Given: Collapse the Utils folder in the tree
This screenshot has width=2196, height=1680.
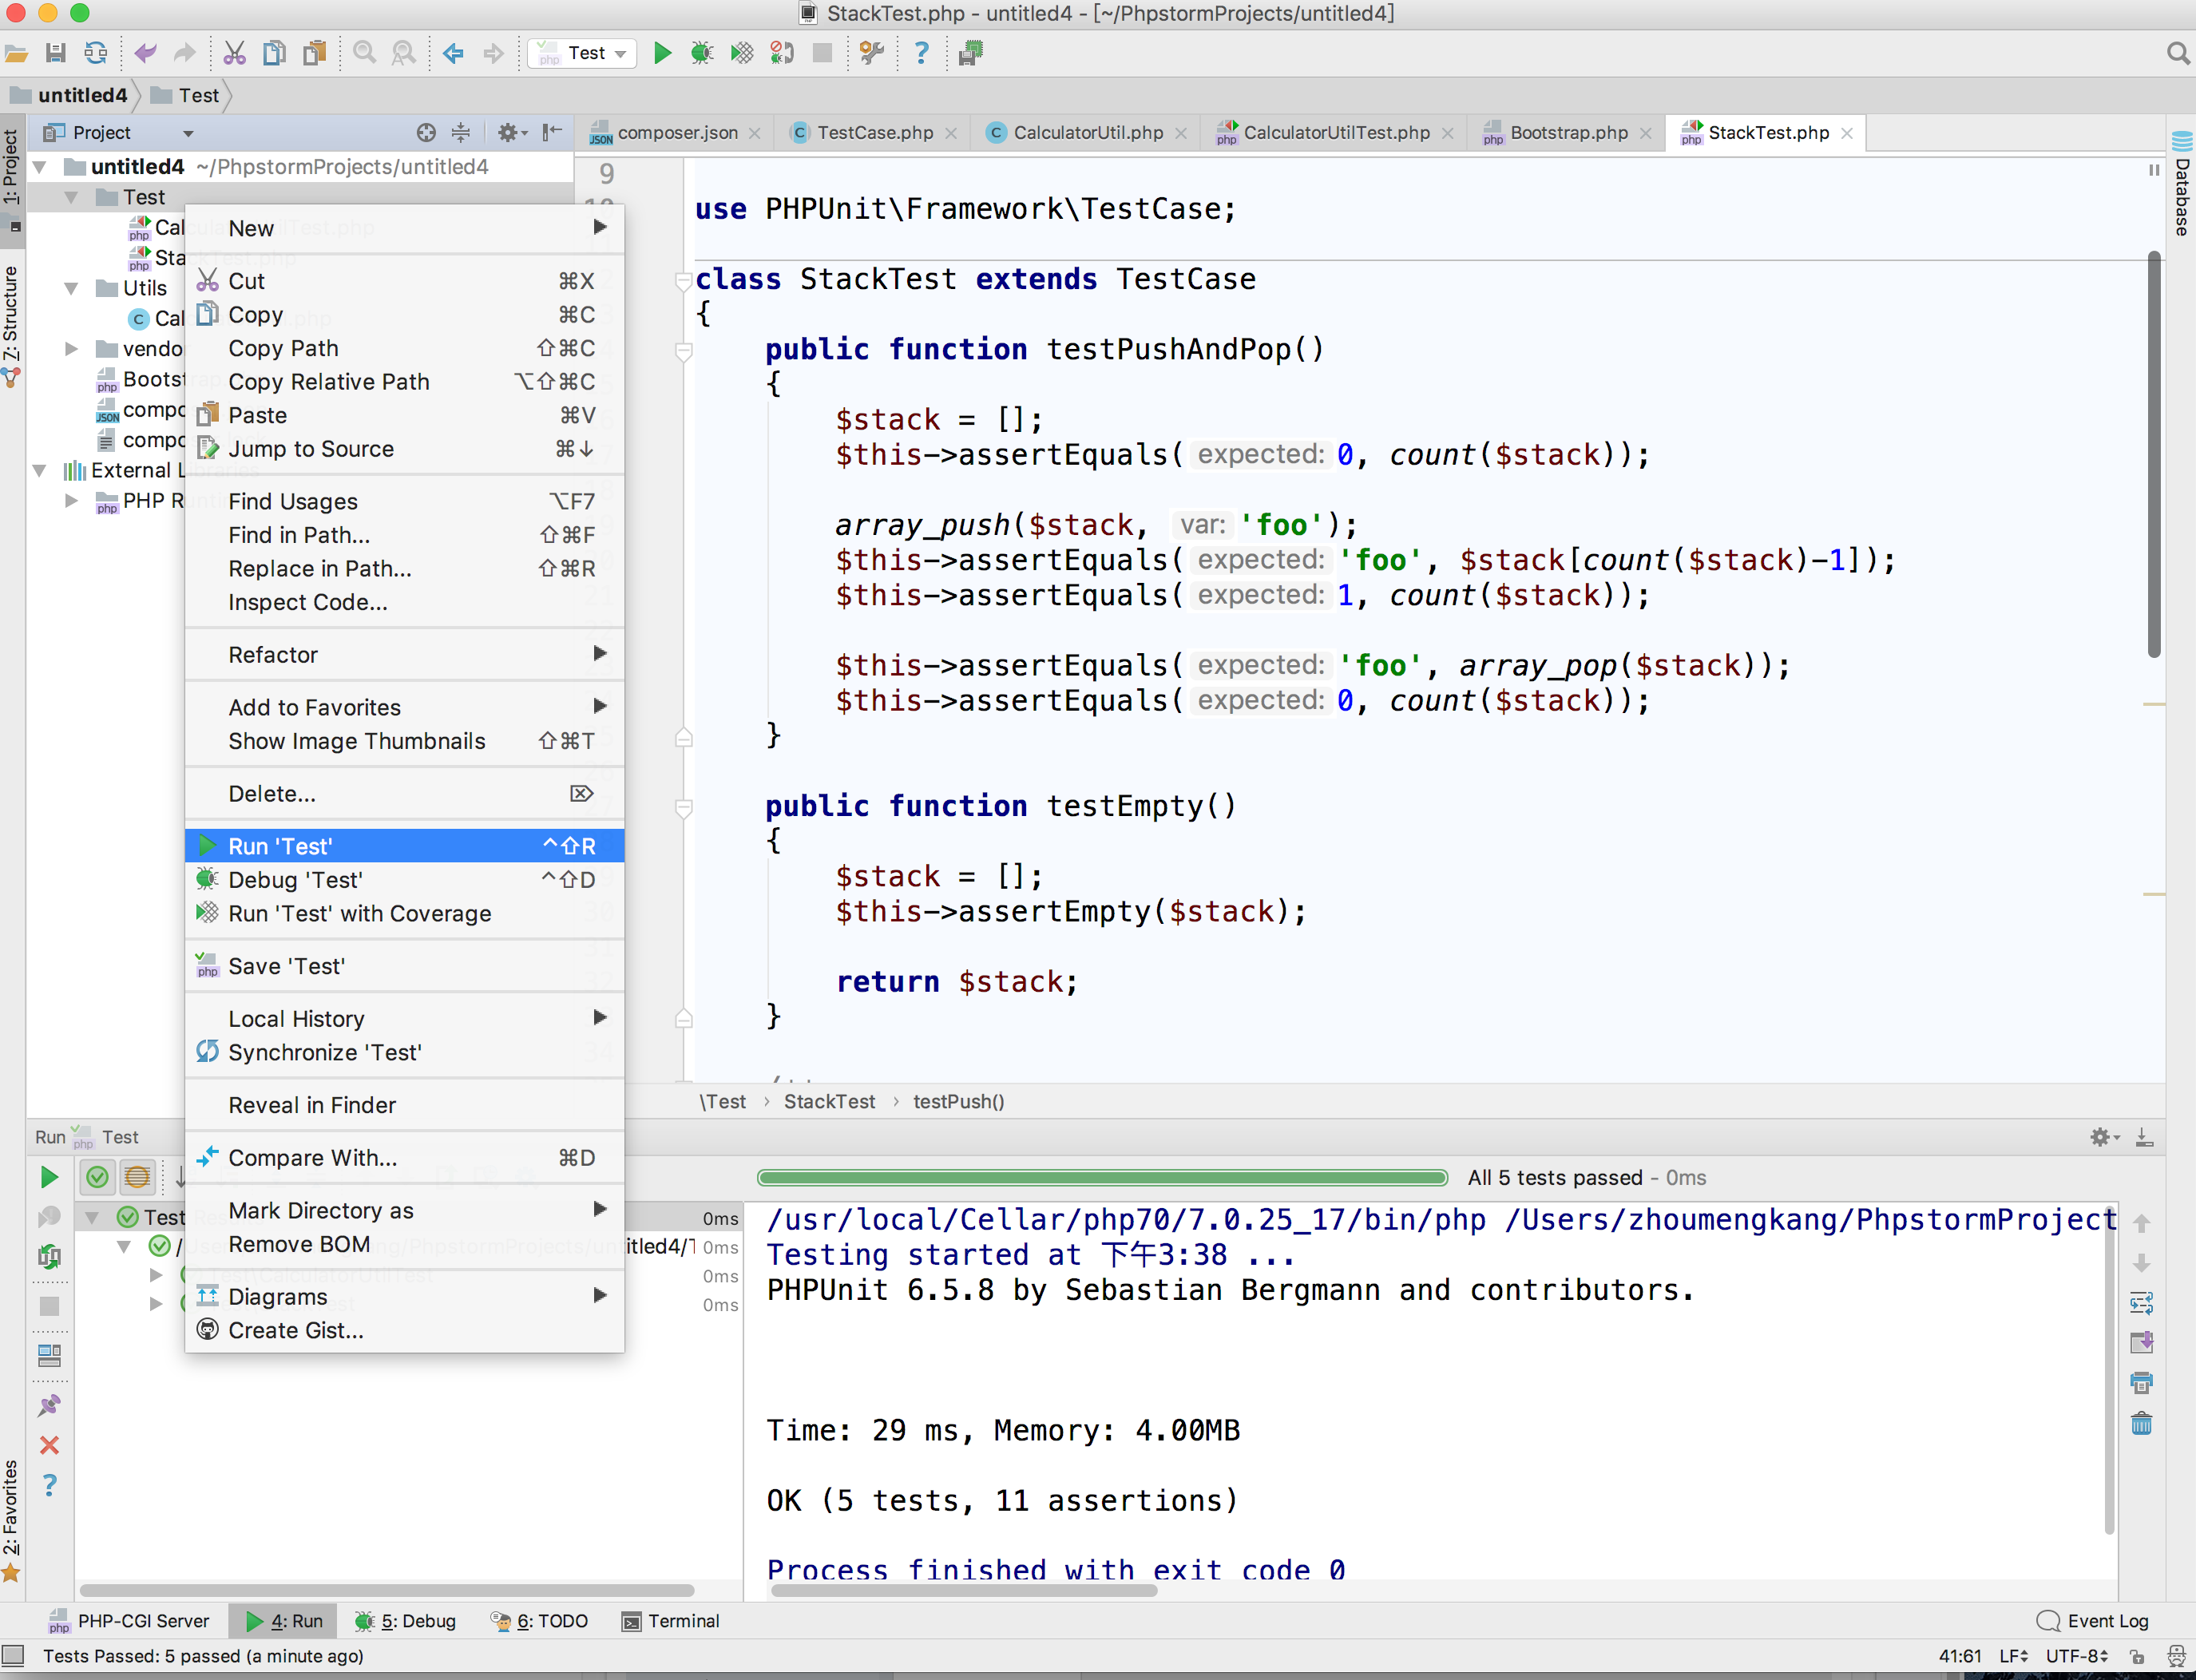Looking at the screenshot, I should pyautogui.click(x=71, y=288).
